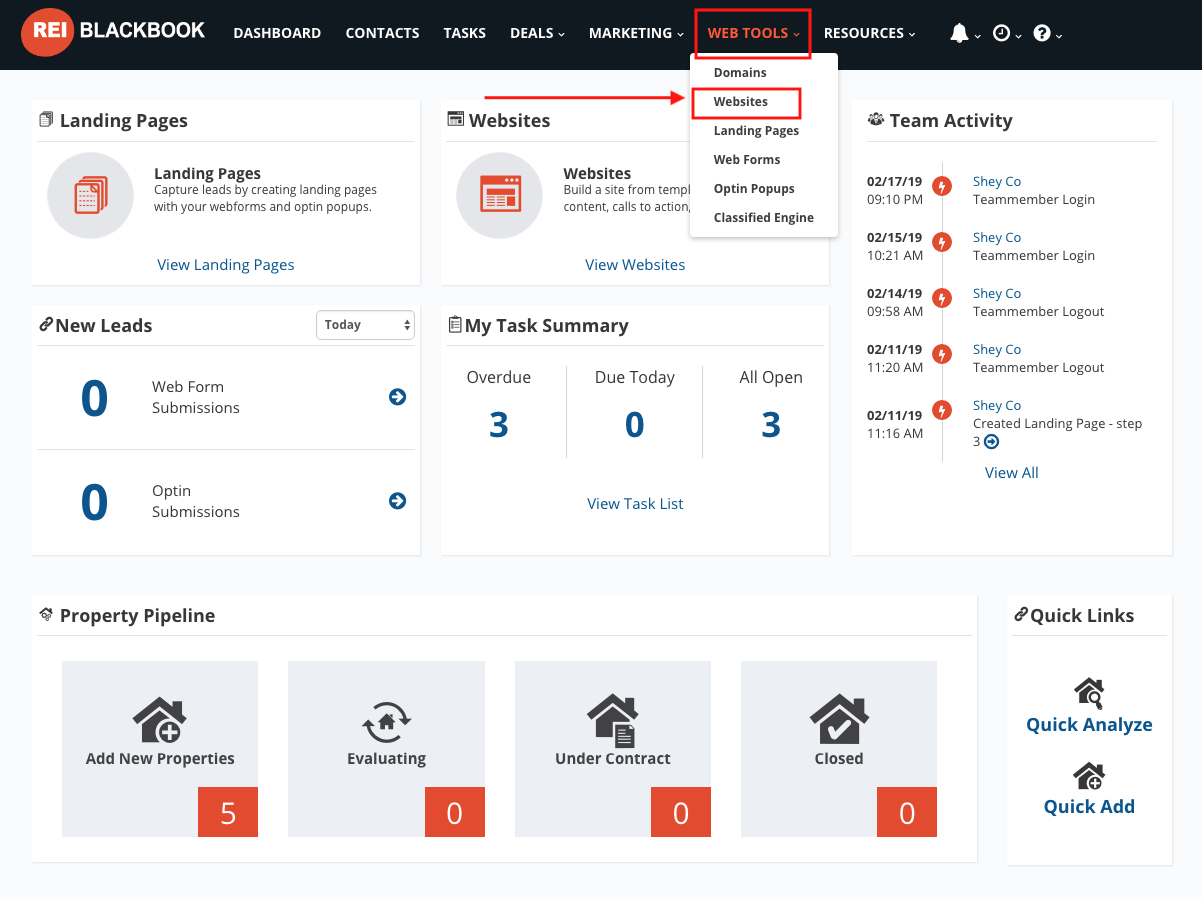Image resolution: width=1202 pixels, height=899 pixels.
Task: Click the Landing Pages circular icon
Action: coord(90,195)
